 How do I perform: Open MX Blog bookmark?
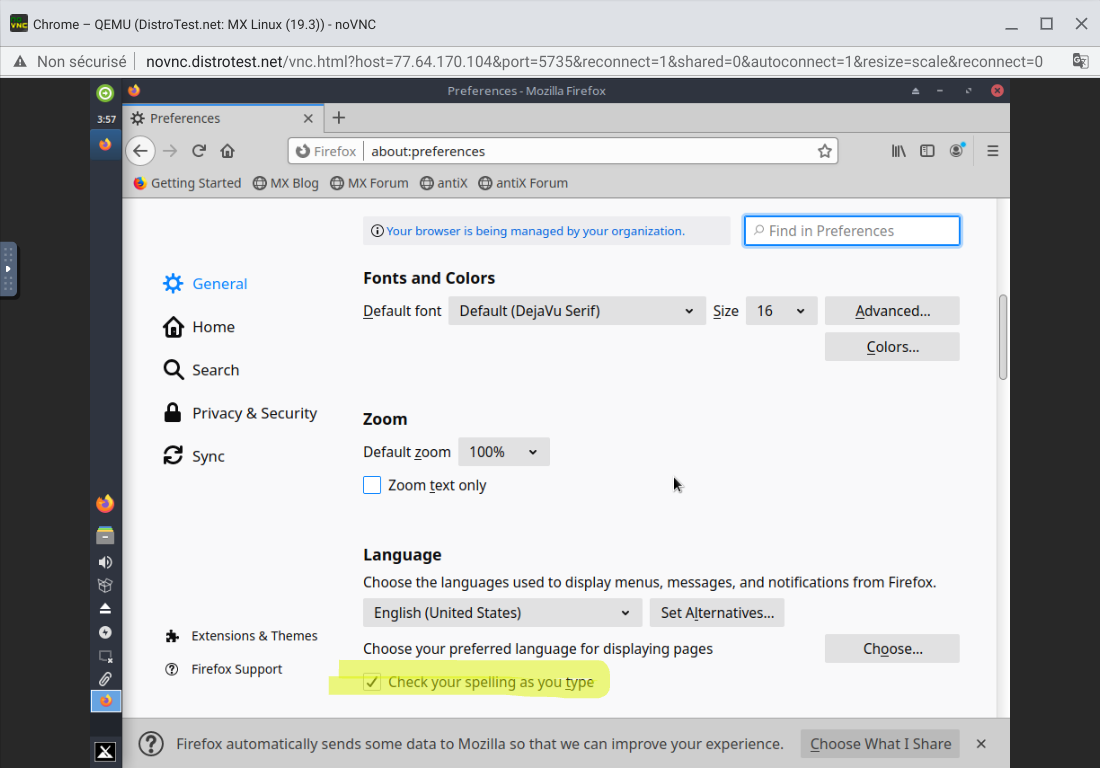(x=286, y=183)
